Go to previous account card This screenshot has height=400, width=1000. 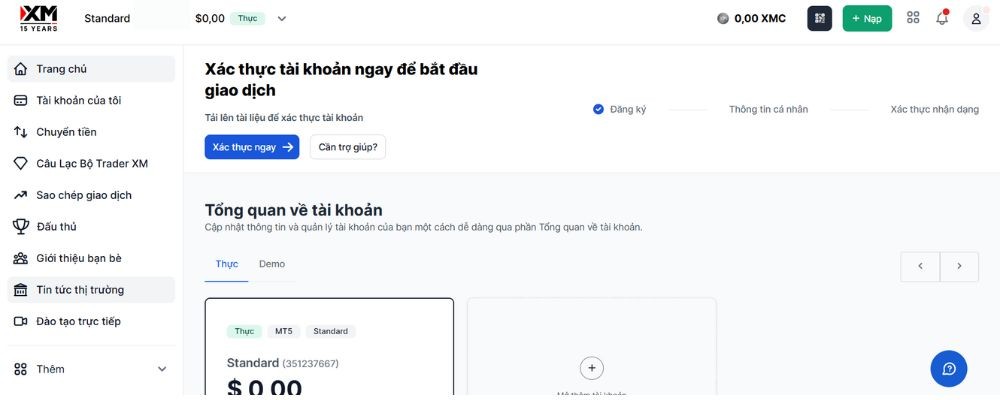coord(920,266)
